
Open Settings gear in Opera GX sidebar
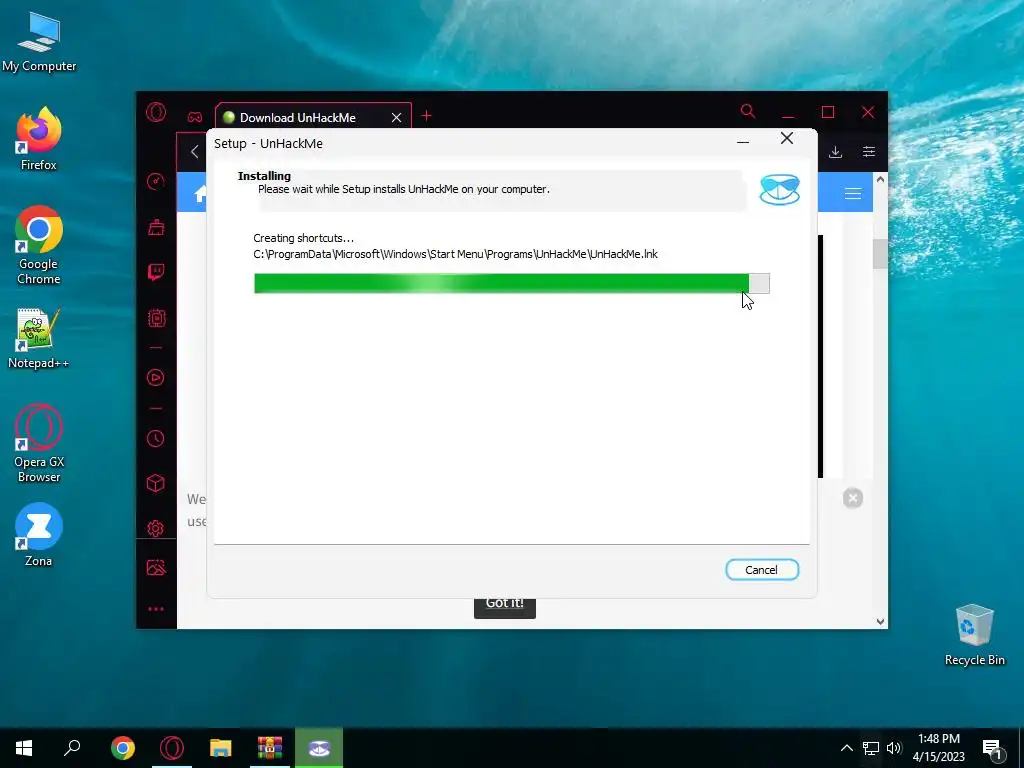click(155, 528)
